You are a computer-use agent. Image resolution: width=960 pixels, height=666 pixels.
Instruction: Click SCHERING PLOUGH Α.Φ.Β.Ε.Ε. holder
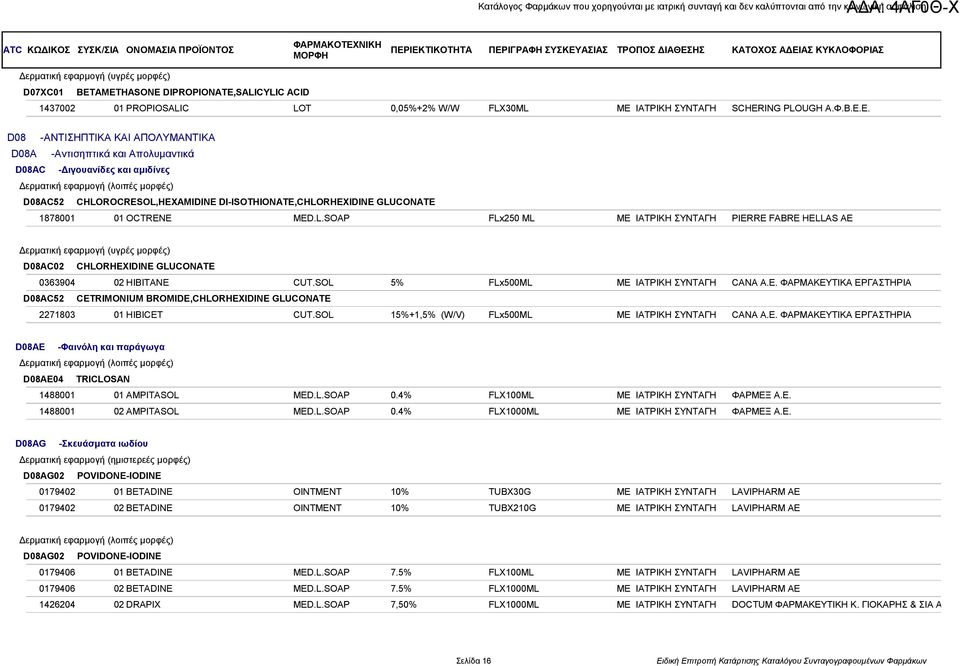(x=801, y=108)
